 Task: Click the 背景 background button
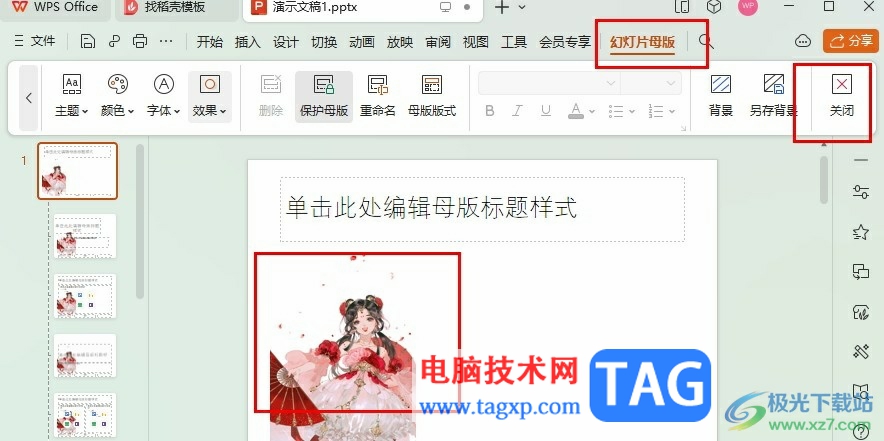point(721,96)
